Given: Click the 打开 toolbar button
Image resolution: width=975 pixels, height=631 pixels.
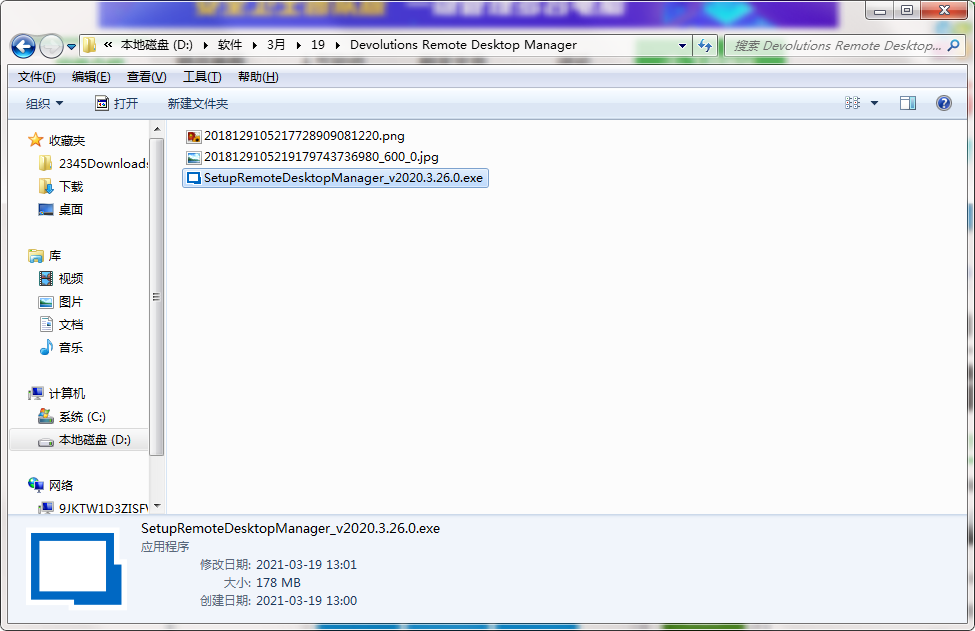Looking at the screenshot, I should point(117,104).
